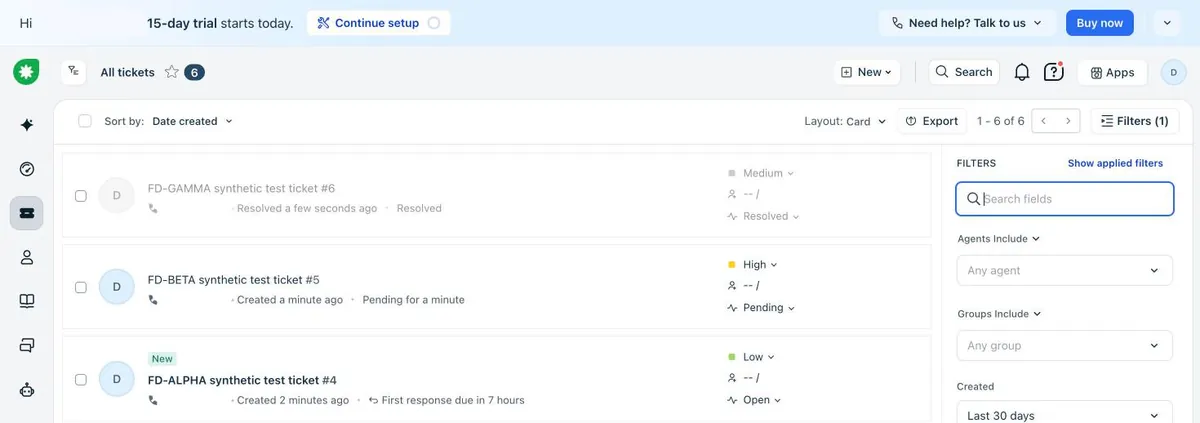Go to previous page of tickets

[1044, 121]
